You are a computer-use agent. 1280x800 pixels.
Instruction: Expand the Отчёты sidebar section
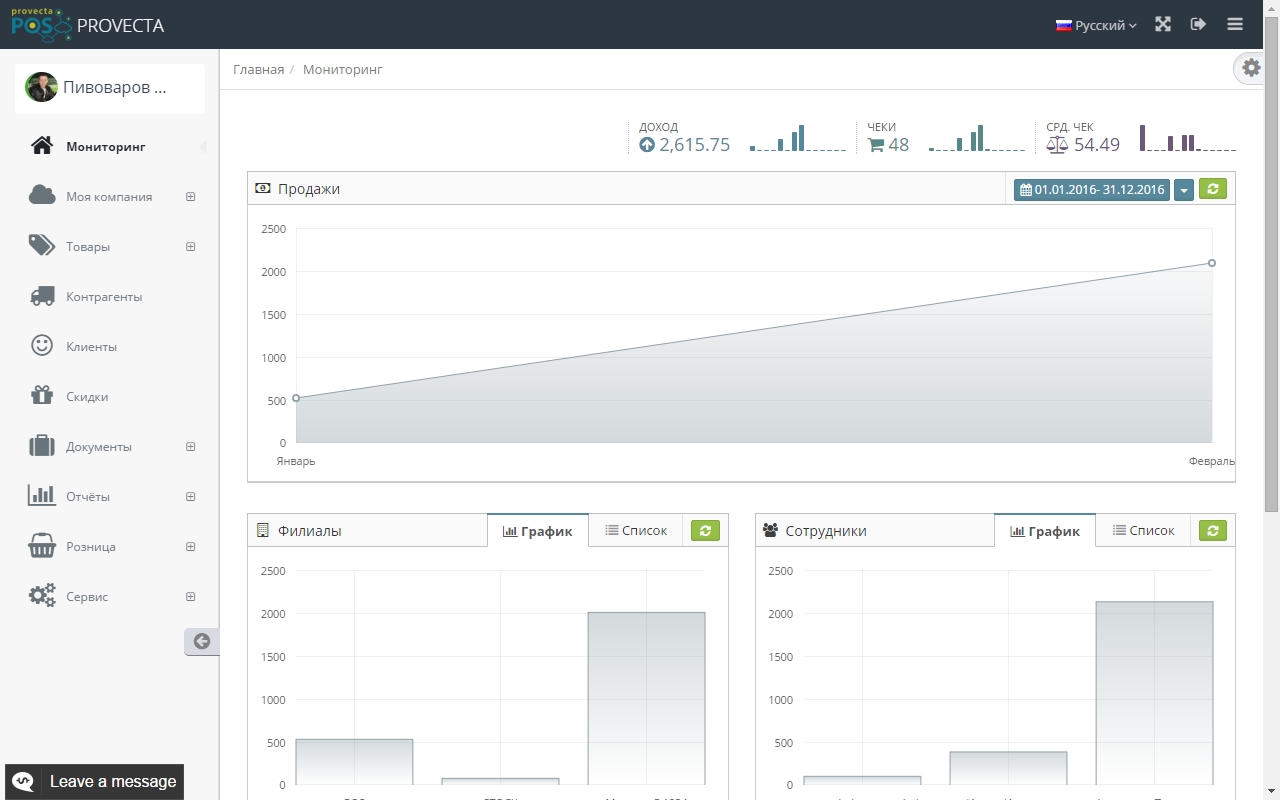click(190, 497)
